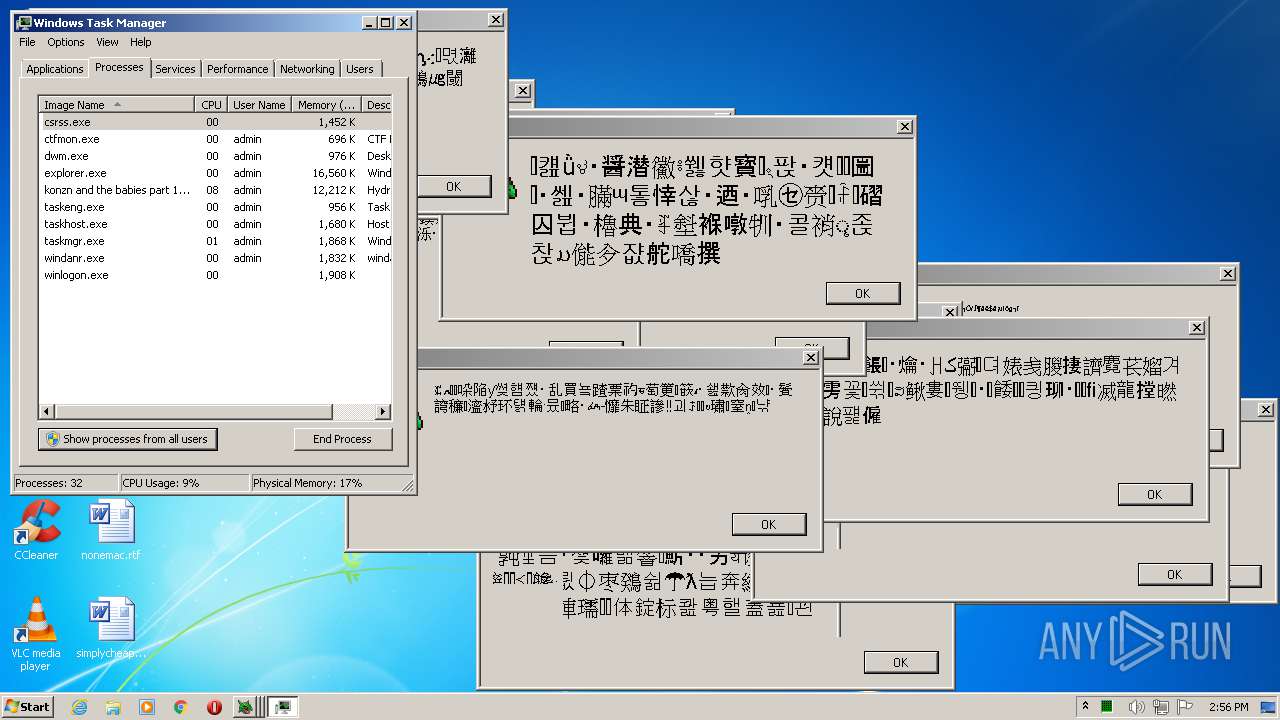Screen dimensions: 1280x720
Task: Click OK in the dialog behind Task Manager
Action: (453, 186)
